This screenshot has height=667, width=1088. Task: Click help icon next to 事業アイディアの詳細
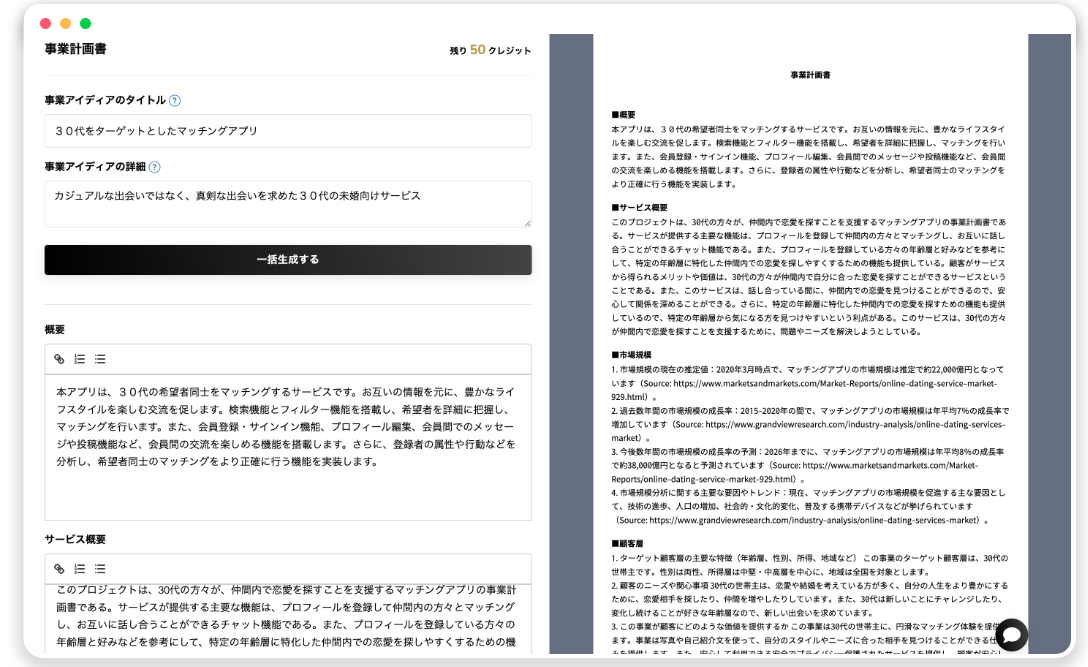(155, 167)
